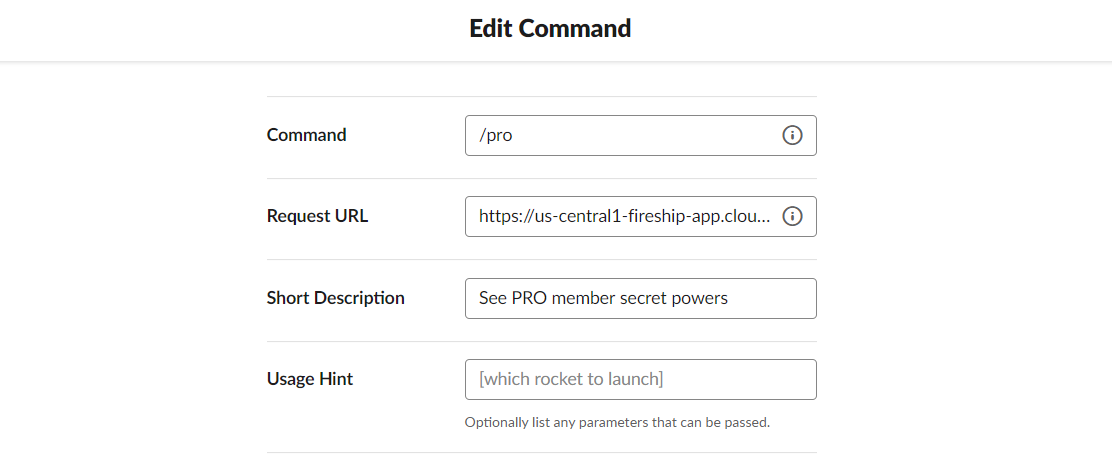Click the "Usage Hint" field label

coord(309,379)
